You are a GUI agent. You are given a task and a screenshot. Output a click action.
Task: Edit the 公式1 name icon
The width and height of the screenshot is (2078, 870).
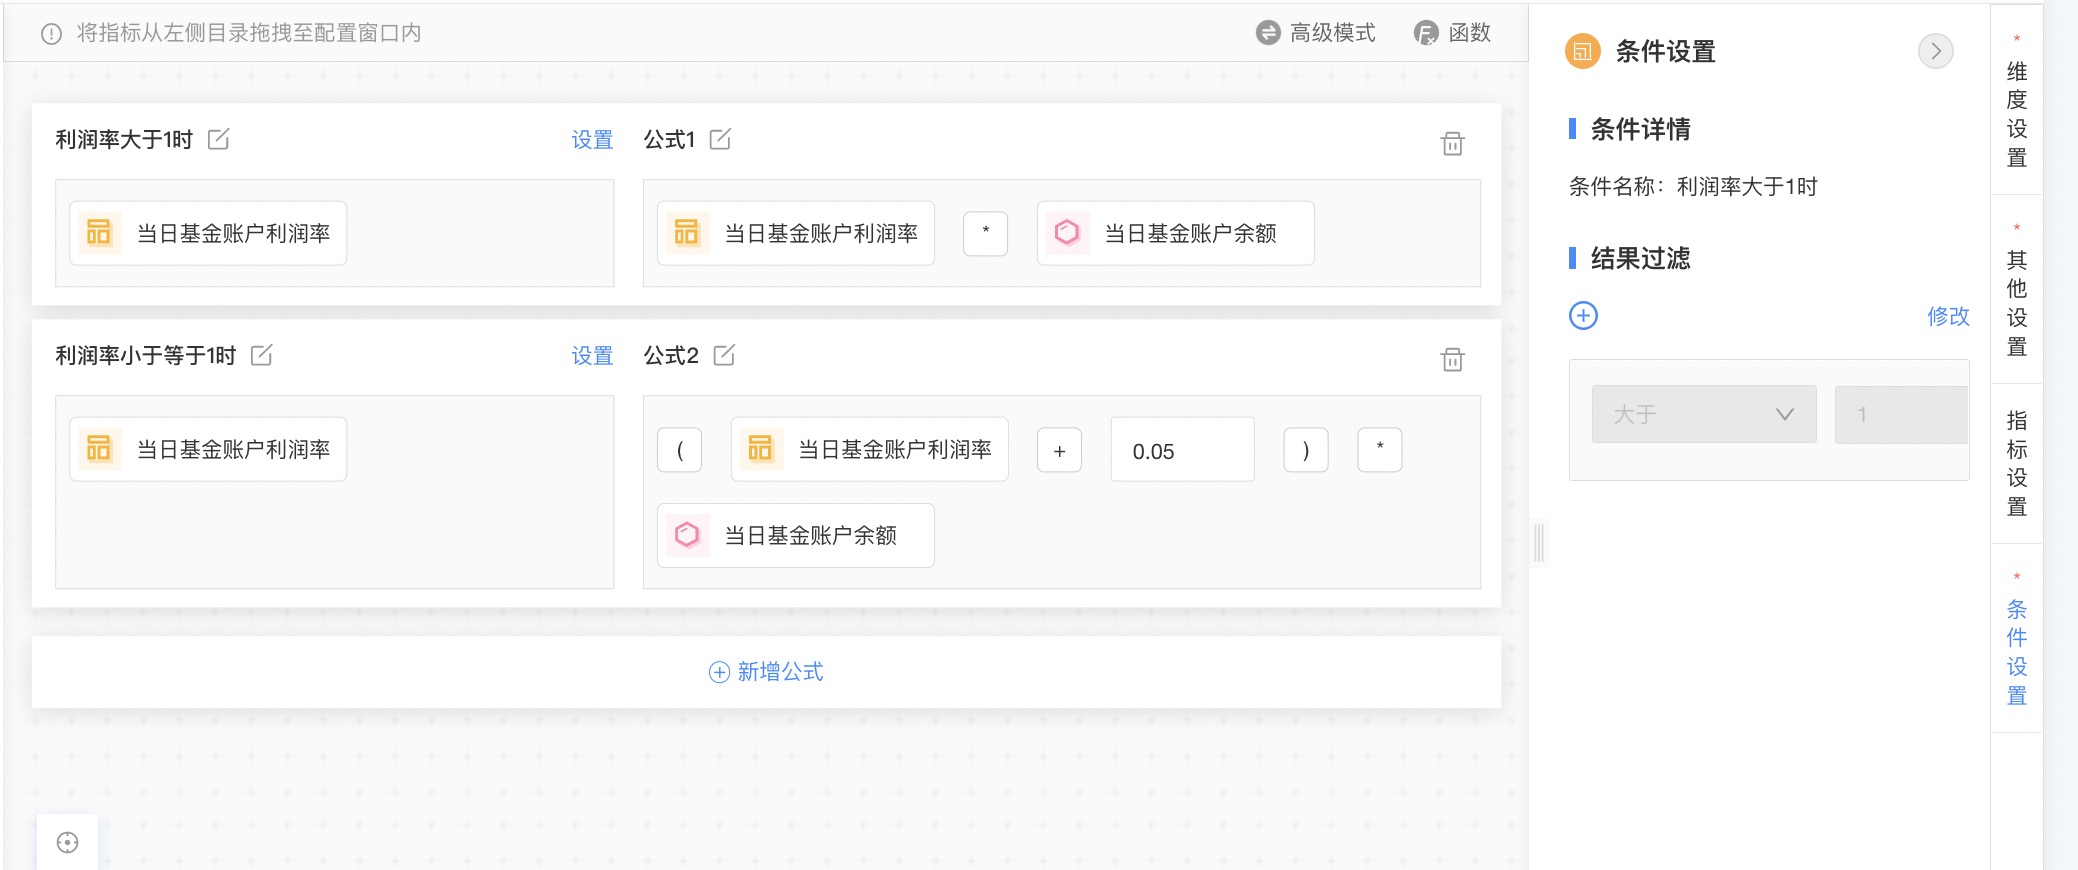click(720, 139)
